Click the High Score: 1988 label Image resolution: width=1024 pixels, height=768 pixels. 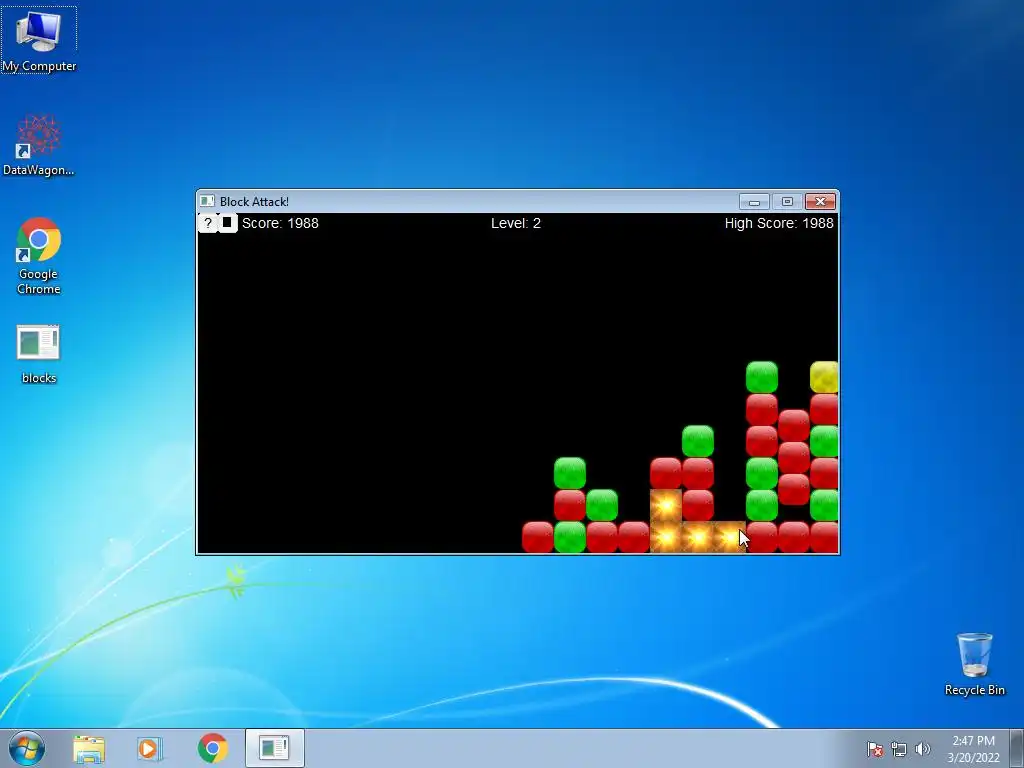(x=778, y=223)
